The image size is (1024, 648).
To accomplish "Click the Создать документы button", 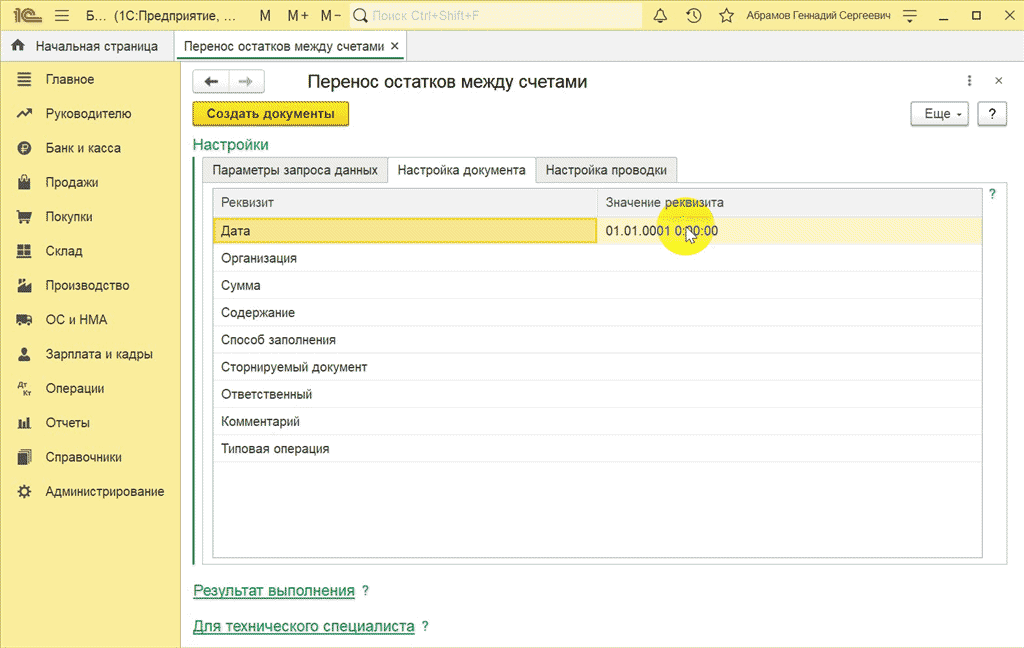I will click(x=270, y=114).
